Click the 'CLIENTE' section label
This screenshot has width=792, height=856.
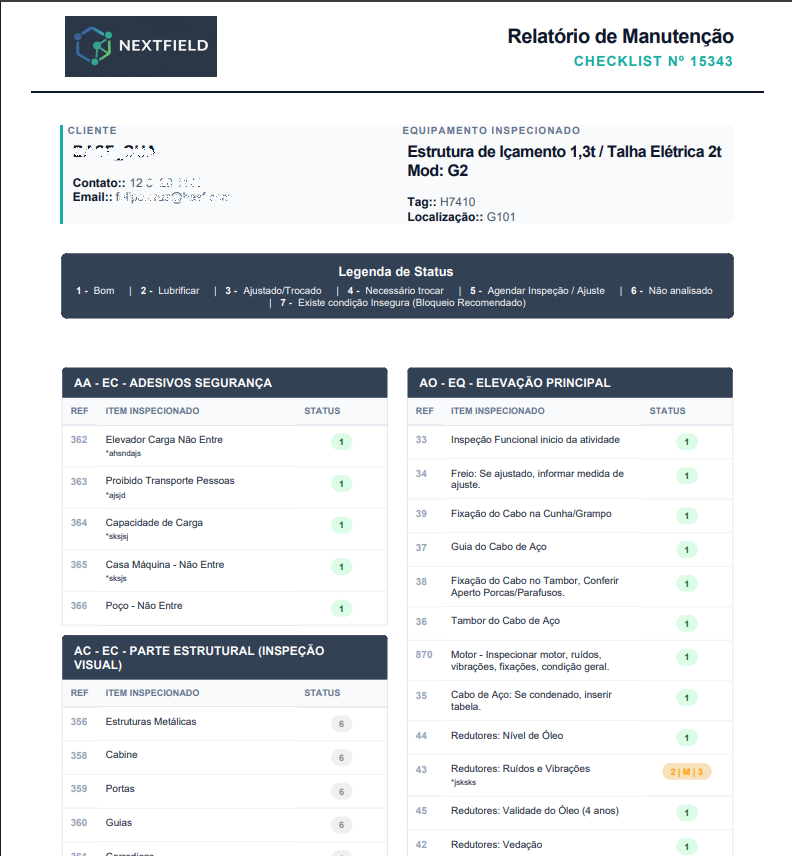tap(92, 130)
